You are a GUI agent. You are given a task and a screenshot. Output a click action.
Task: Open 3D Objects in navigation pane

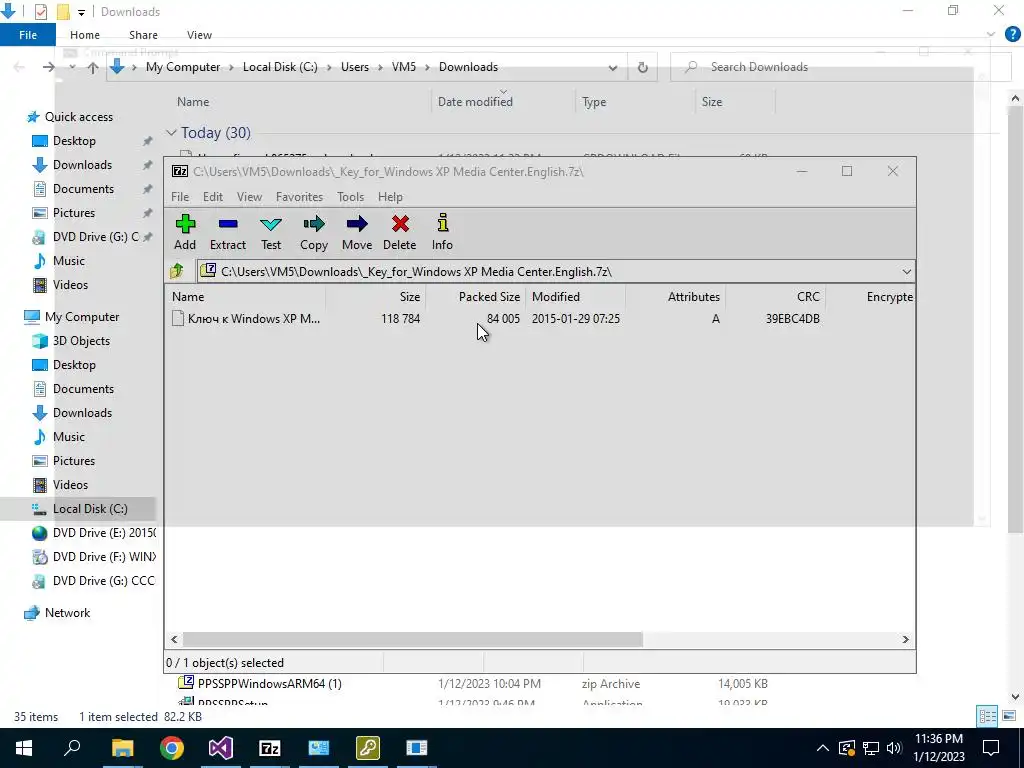81,341
